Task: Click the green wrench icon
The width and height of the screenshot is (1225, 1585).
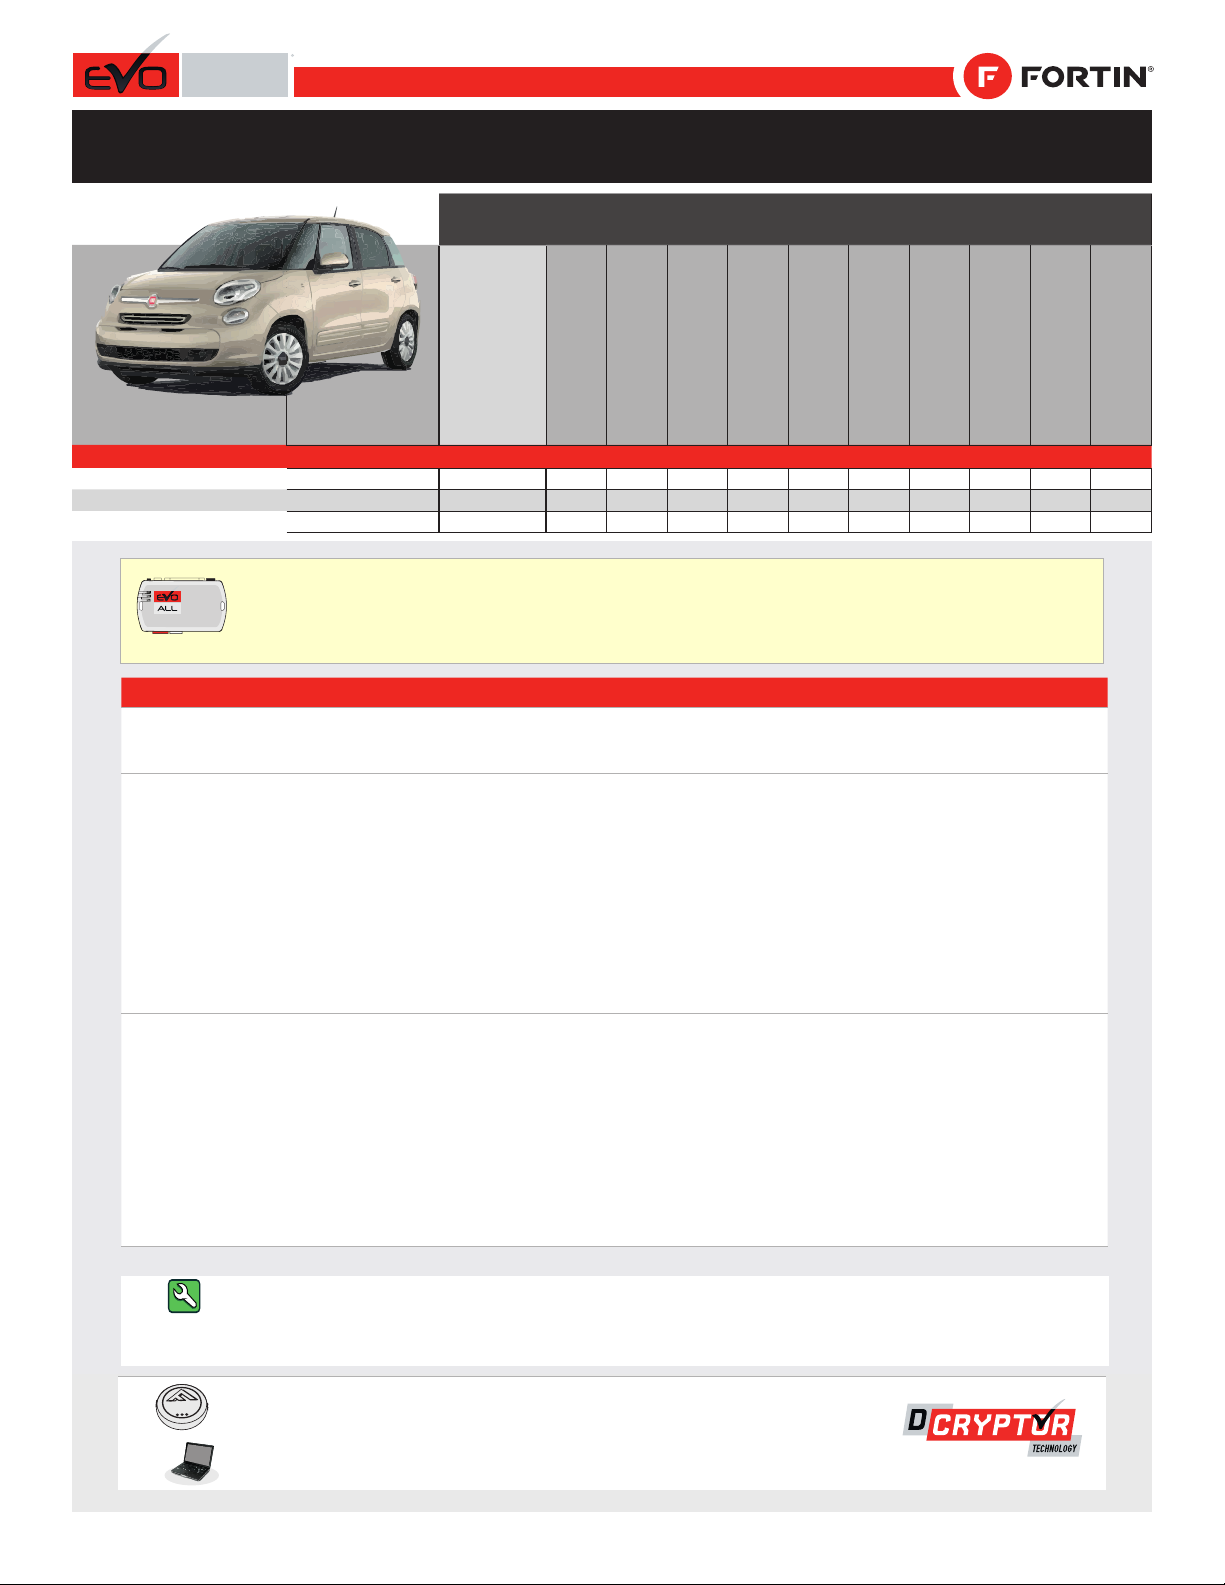Action: [x=184, y=1296]
